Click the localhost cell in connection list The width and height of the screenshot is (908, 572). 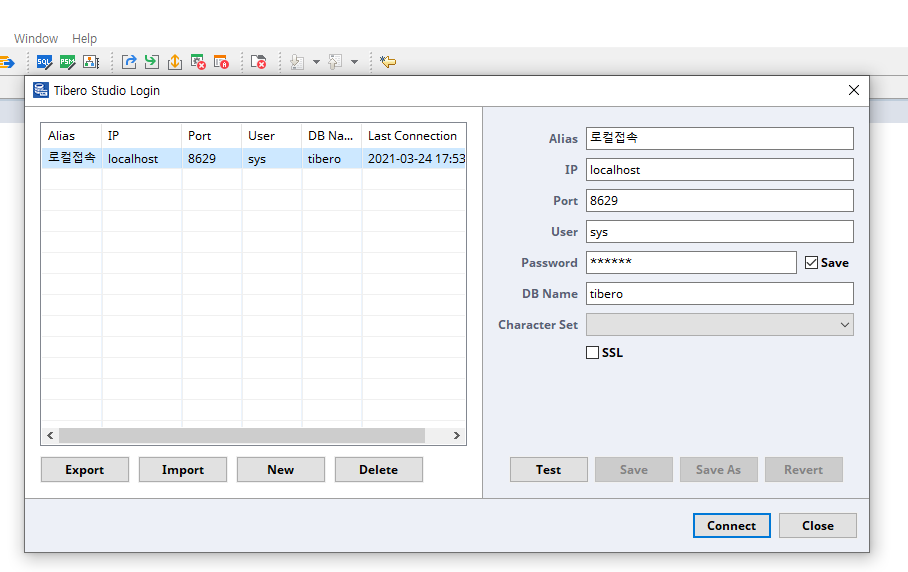(142, 158)
